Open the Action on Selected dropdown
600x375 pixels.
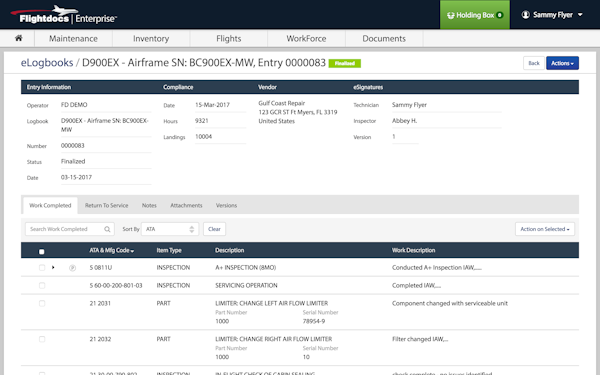click(x=545, y=229)
